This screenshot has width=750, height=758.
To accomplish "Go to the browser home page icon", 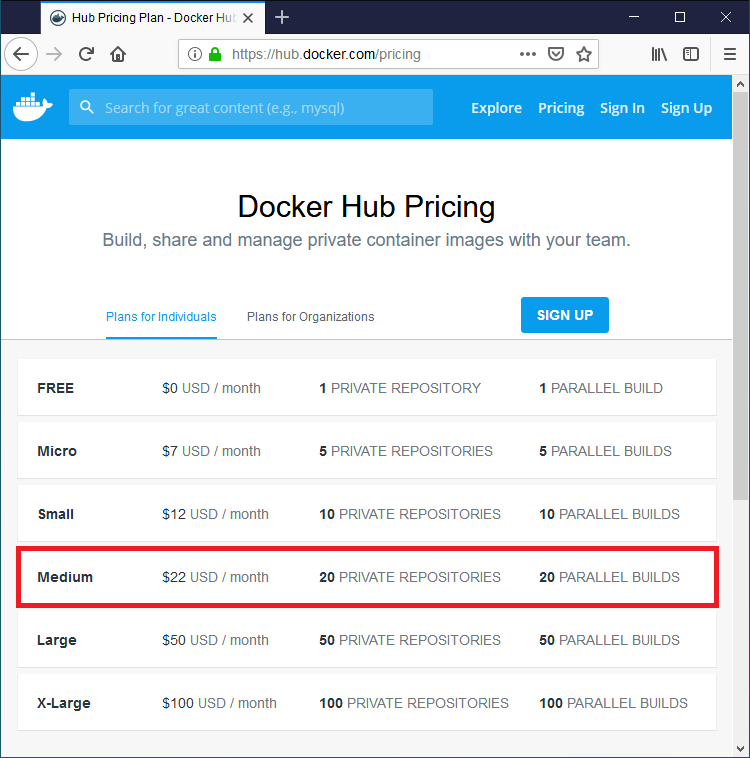I will (x=118, y=54).
